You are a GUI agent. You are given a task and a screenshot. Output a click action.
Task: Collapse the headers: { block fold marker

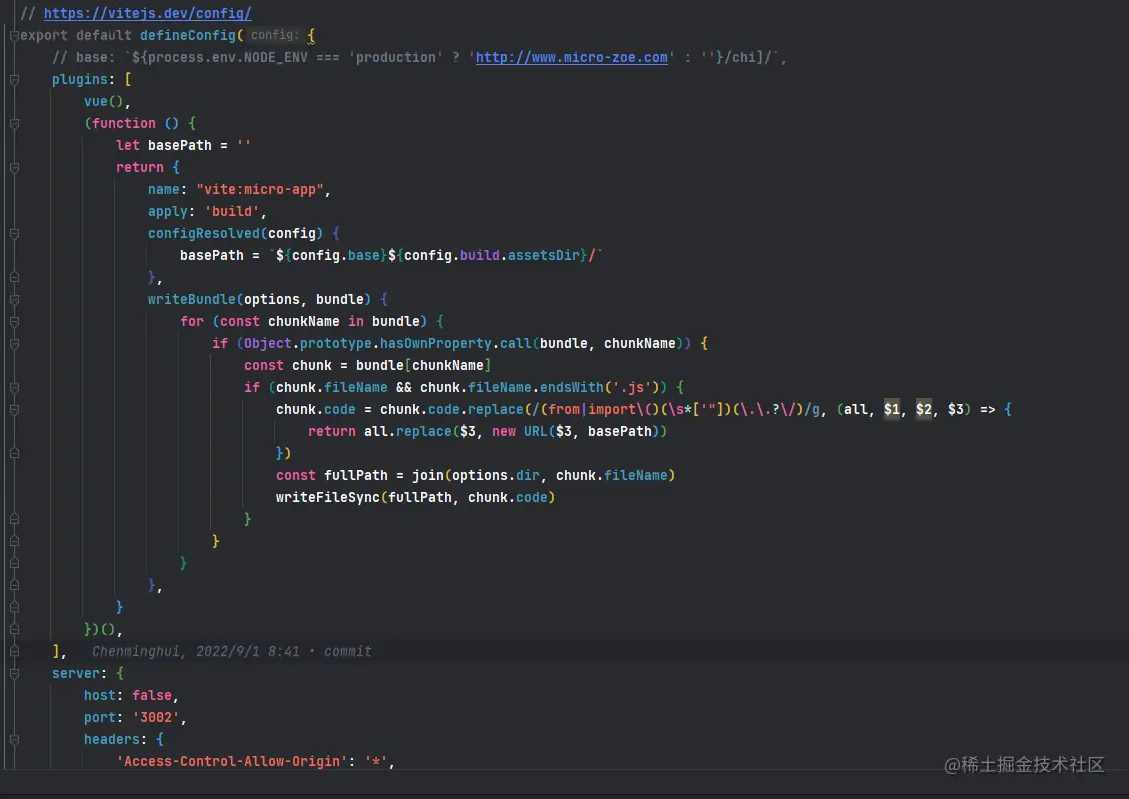(x=14, y=740)
